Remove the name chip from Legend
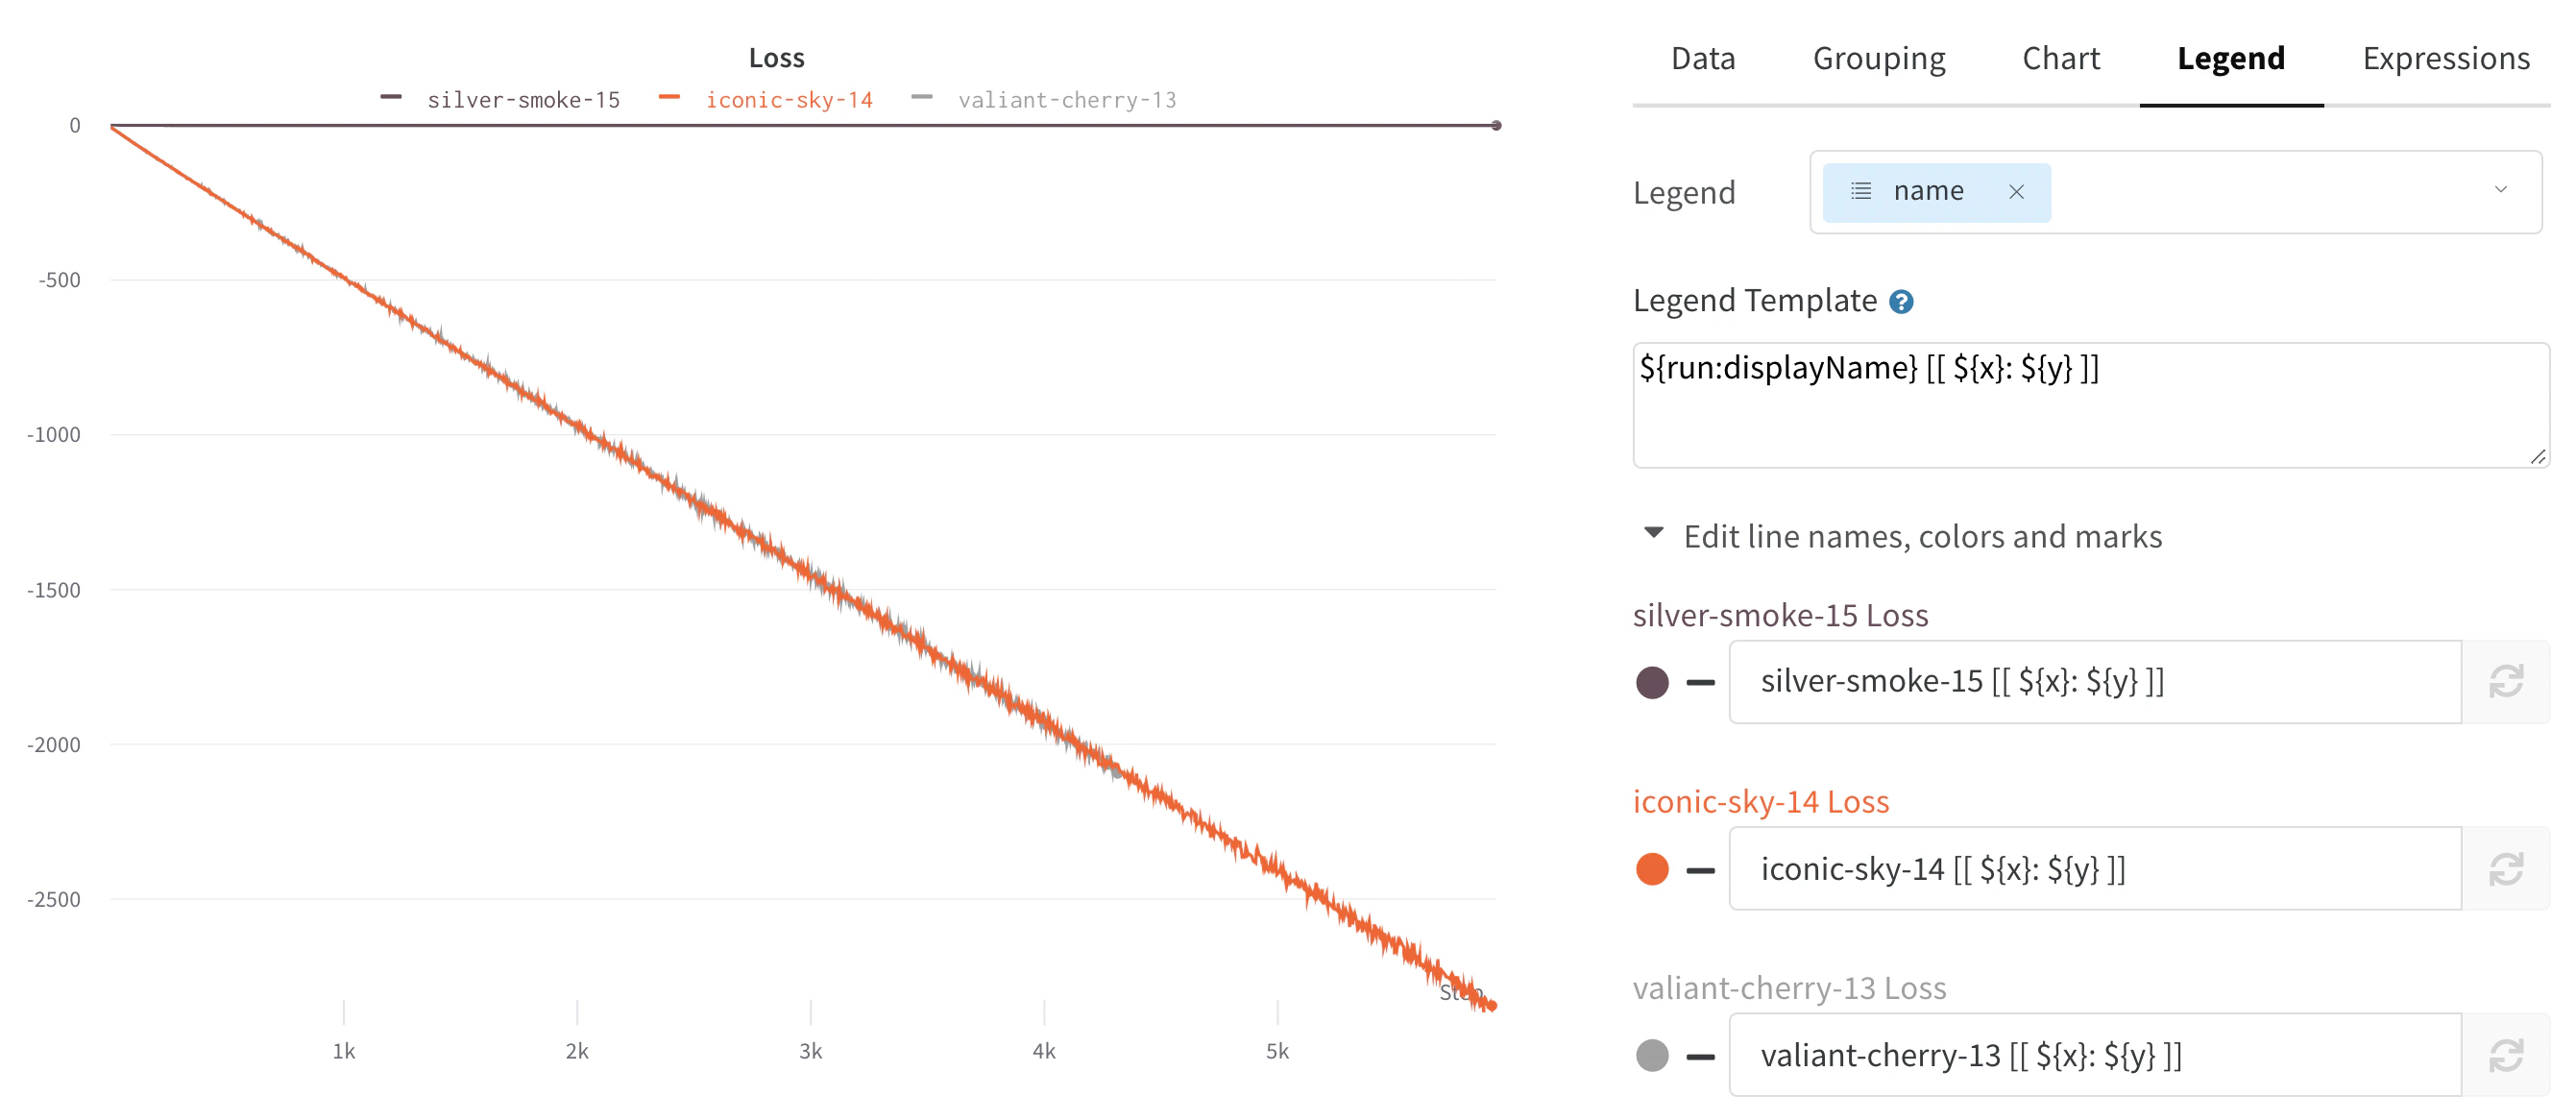The width and height of the screenshot is (2576, 1120). [2017, 191]
